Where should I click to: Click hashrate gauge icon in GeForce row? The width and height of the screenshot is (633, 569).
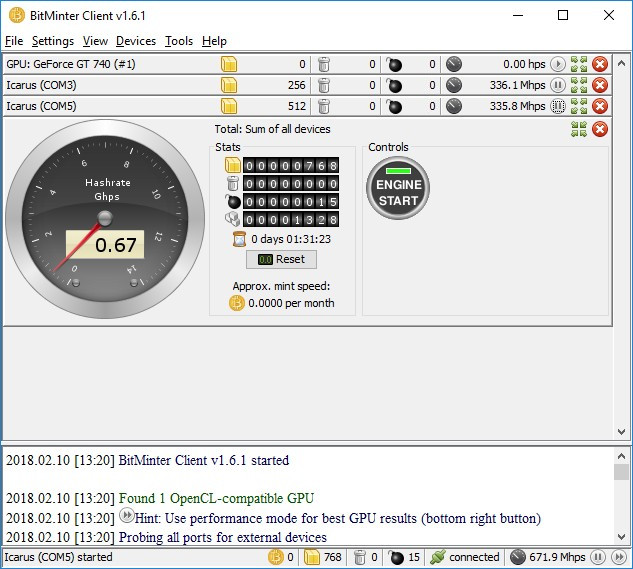[454, 64]
